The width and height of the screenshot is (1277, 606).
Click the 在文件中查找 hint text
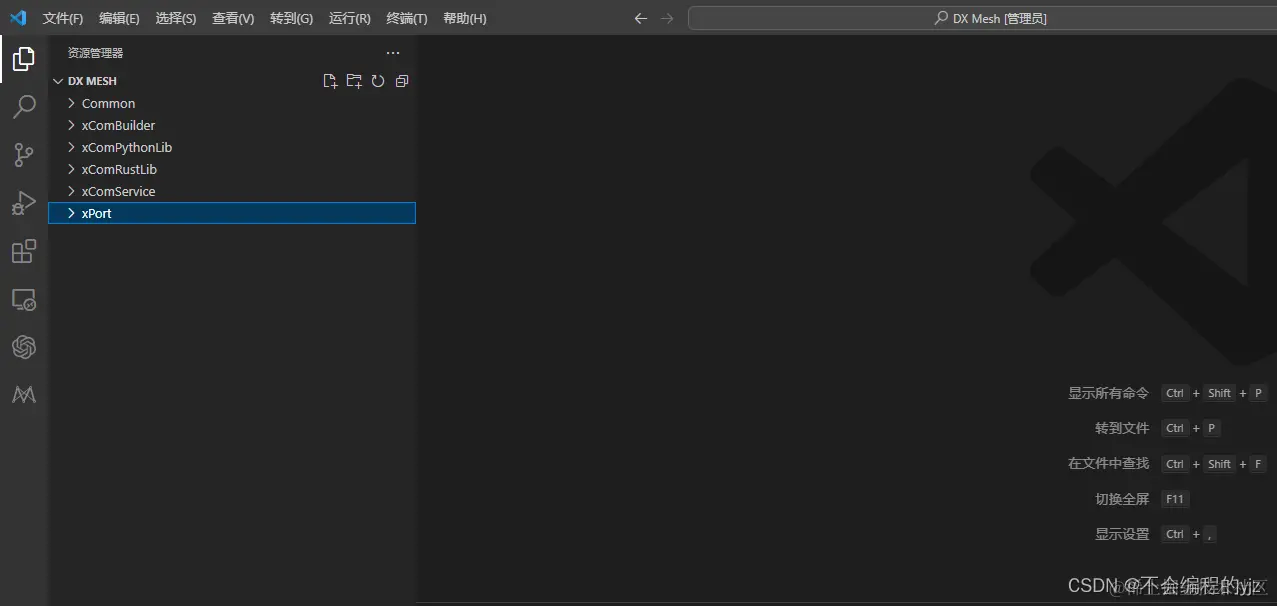pyautogui.click(x=1108, y=464)
